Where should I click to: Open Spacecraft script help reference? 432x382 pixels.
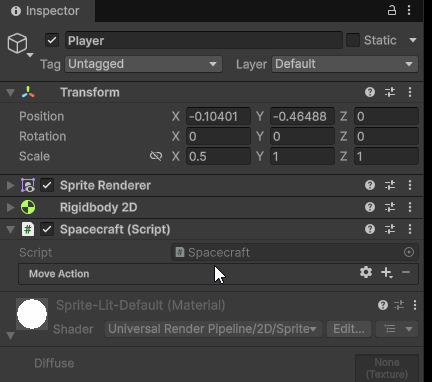(370, 229)
